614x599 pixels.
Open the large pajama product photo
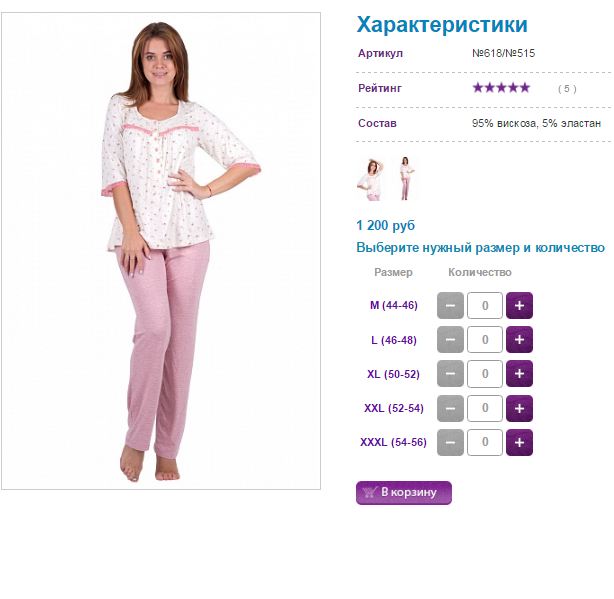(x=161, y=251)
